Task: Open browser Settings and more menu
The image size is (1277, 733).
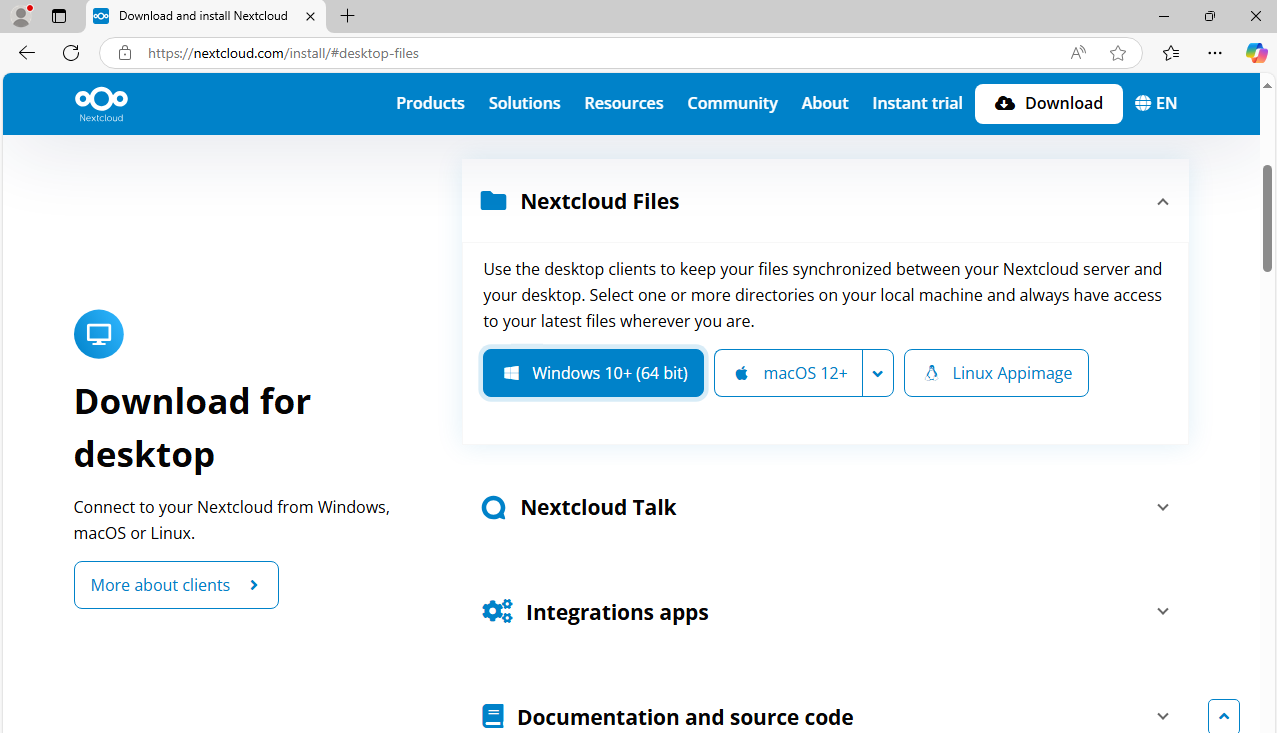Action: coord(1215,53)
